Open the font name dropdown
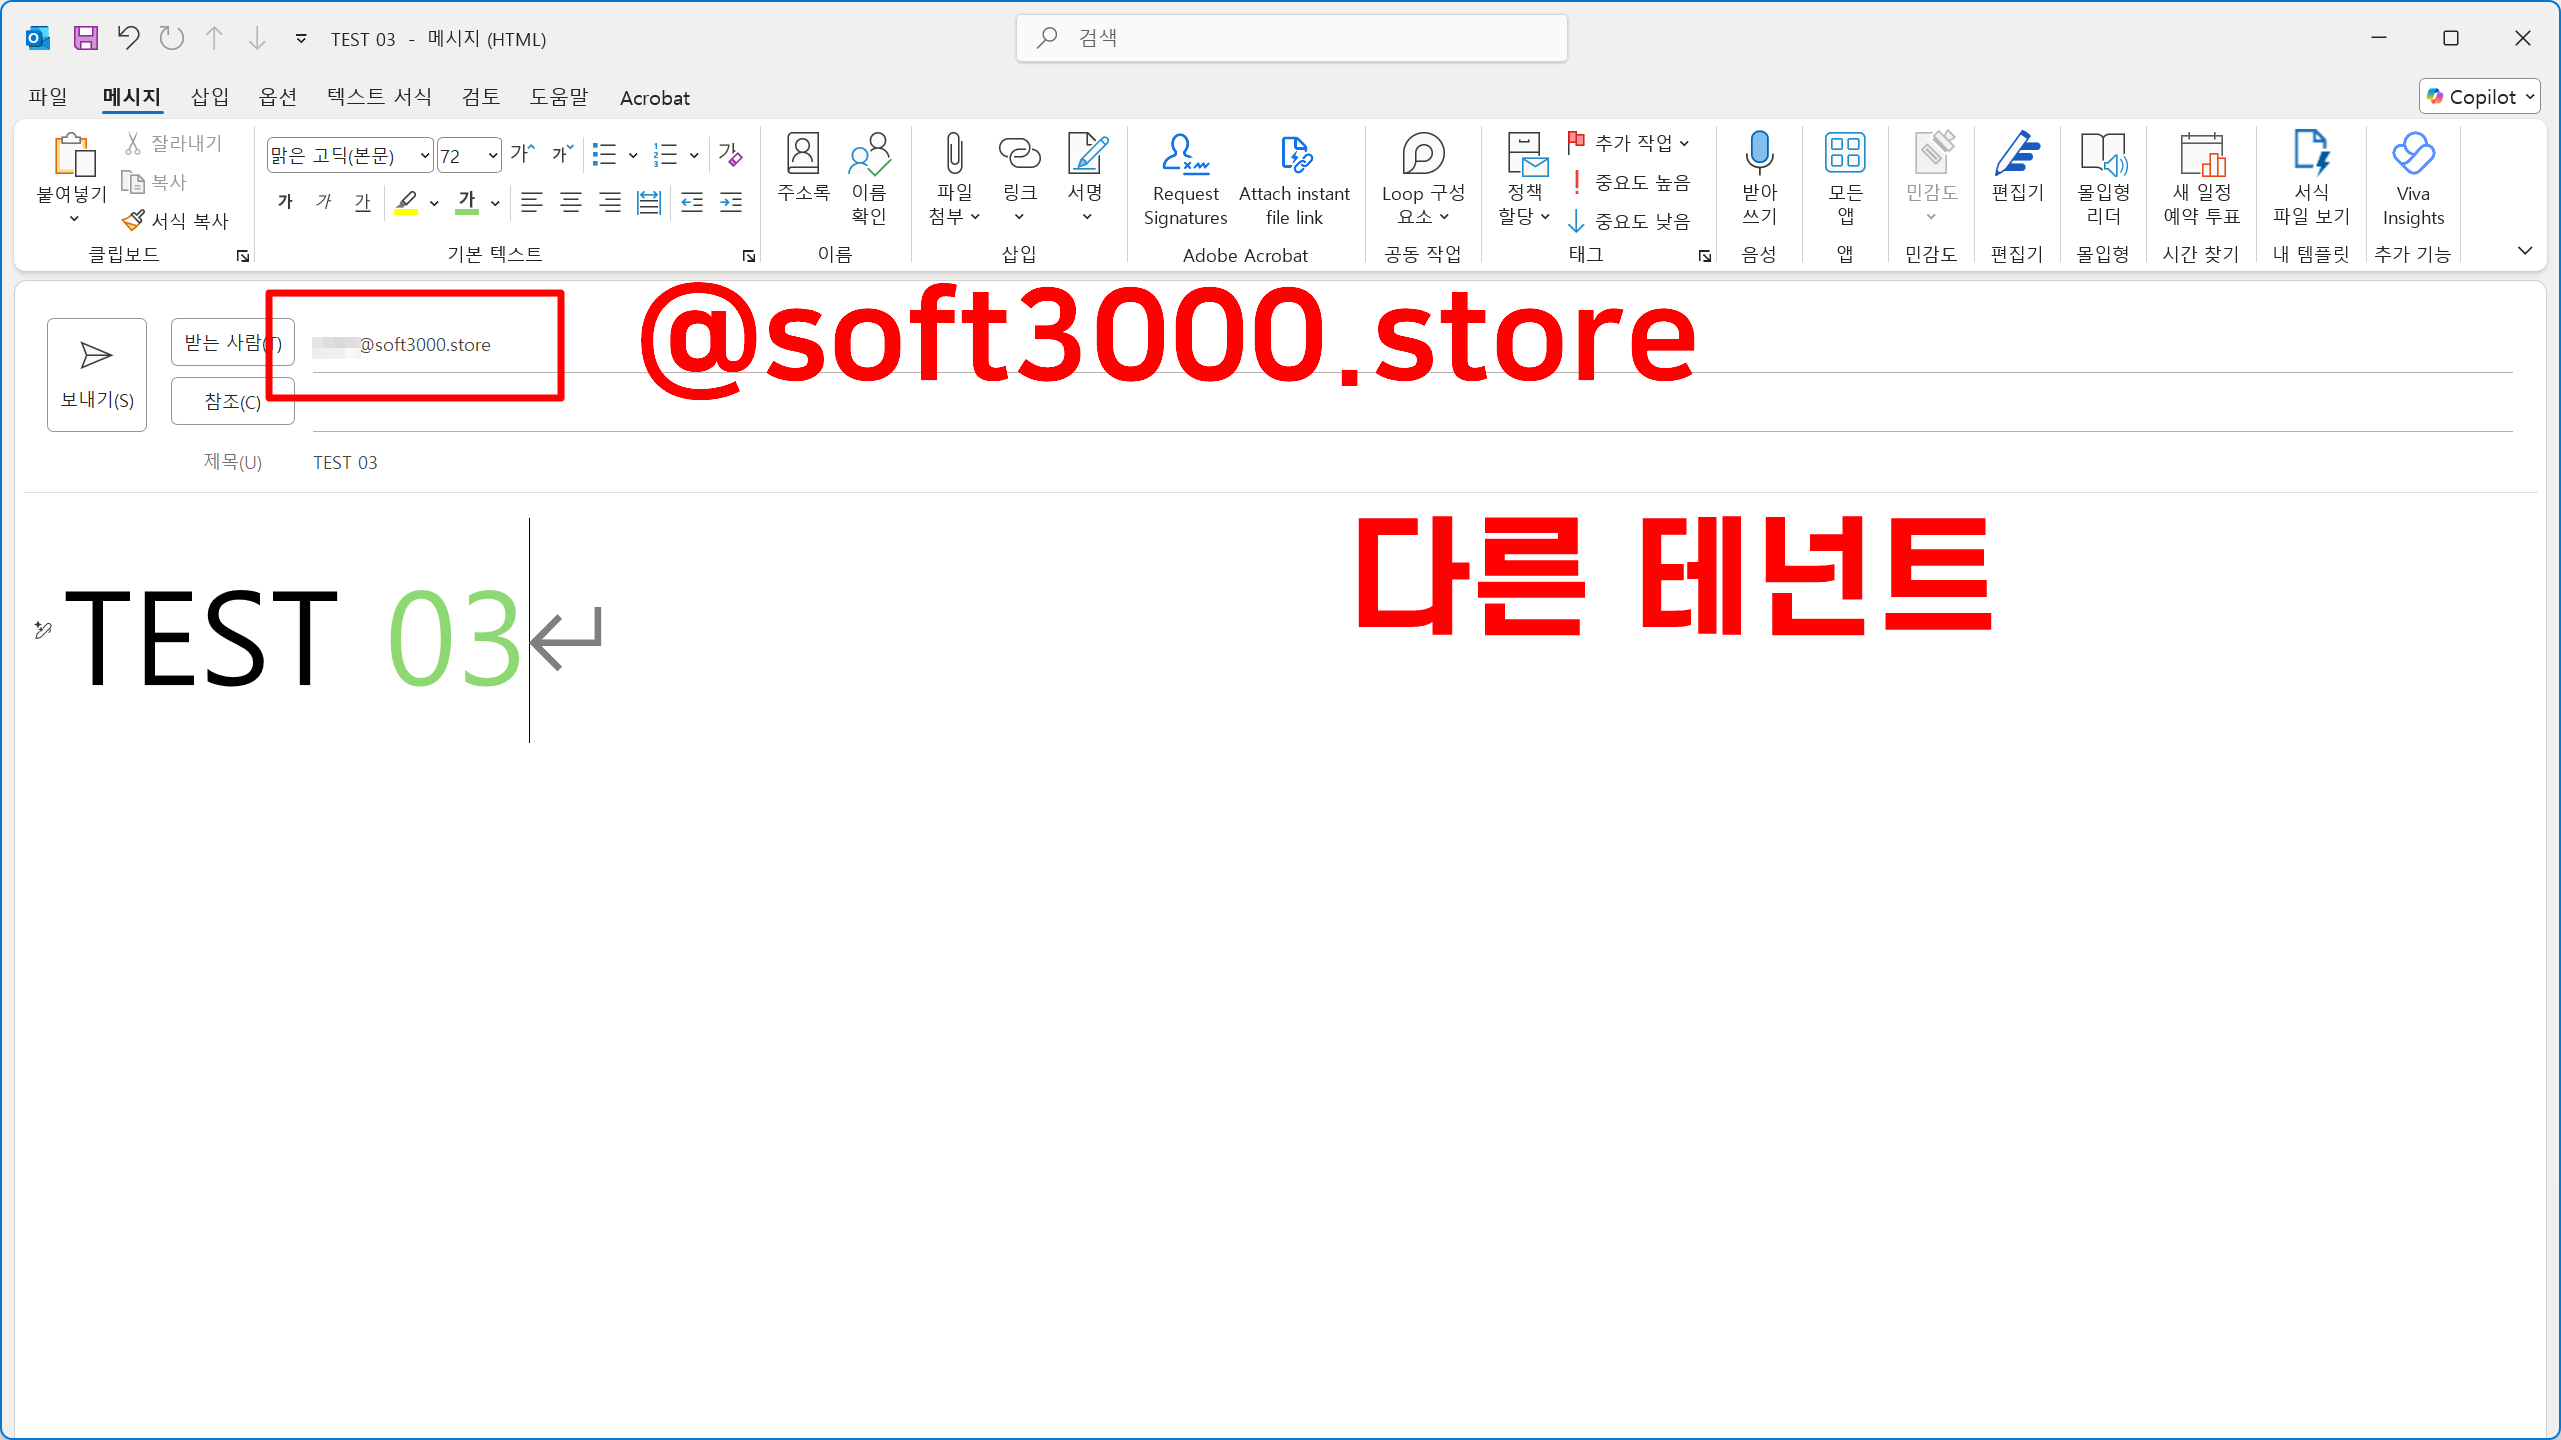 pos(424,155)
